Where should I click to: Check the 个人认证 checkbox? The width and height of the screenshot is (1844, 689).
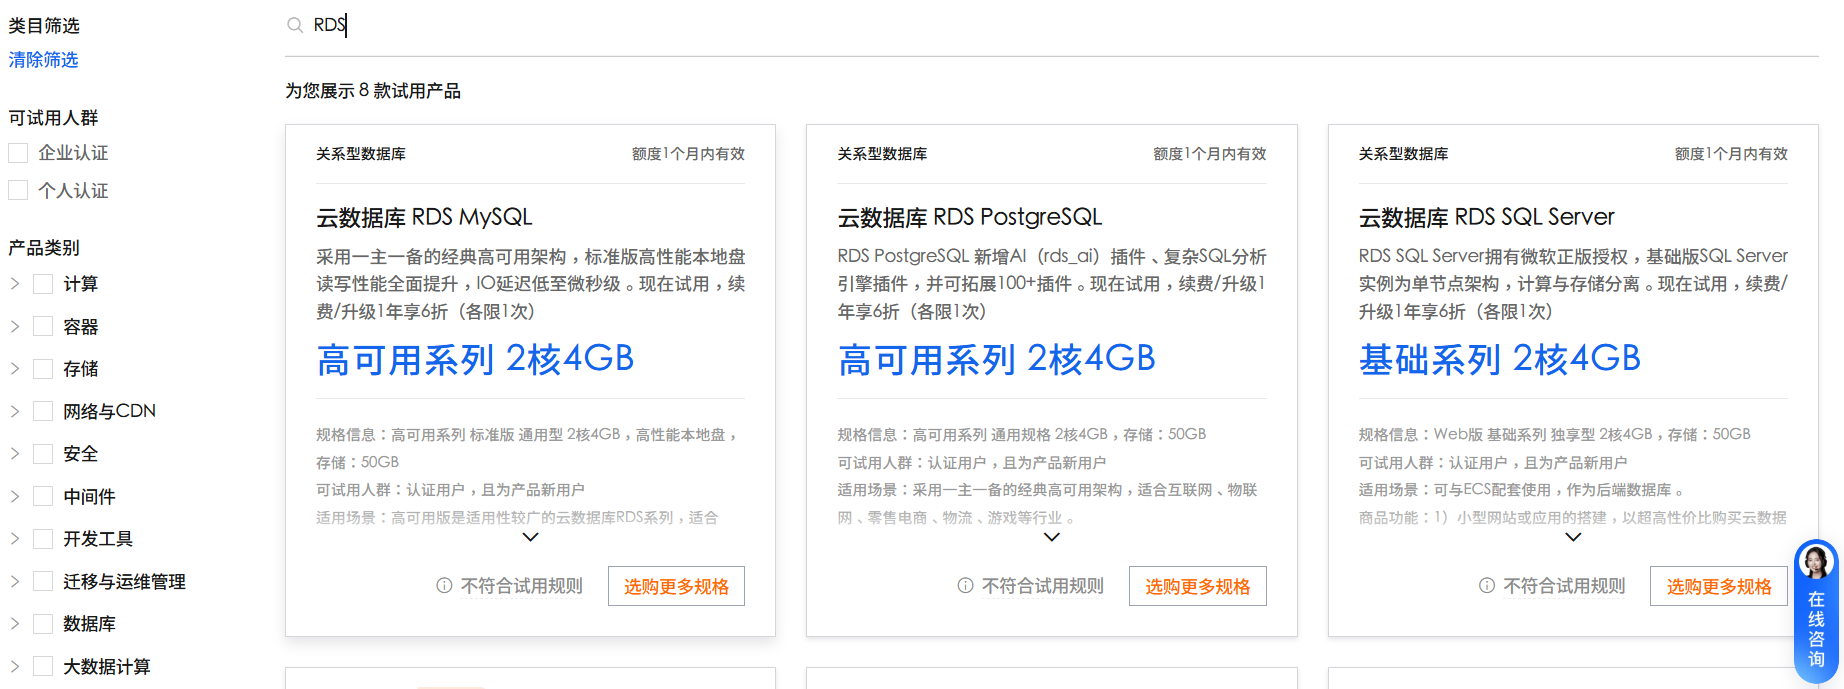click(x=18, y=190)
